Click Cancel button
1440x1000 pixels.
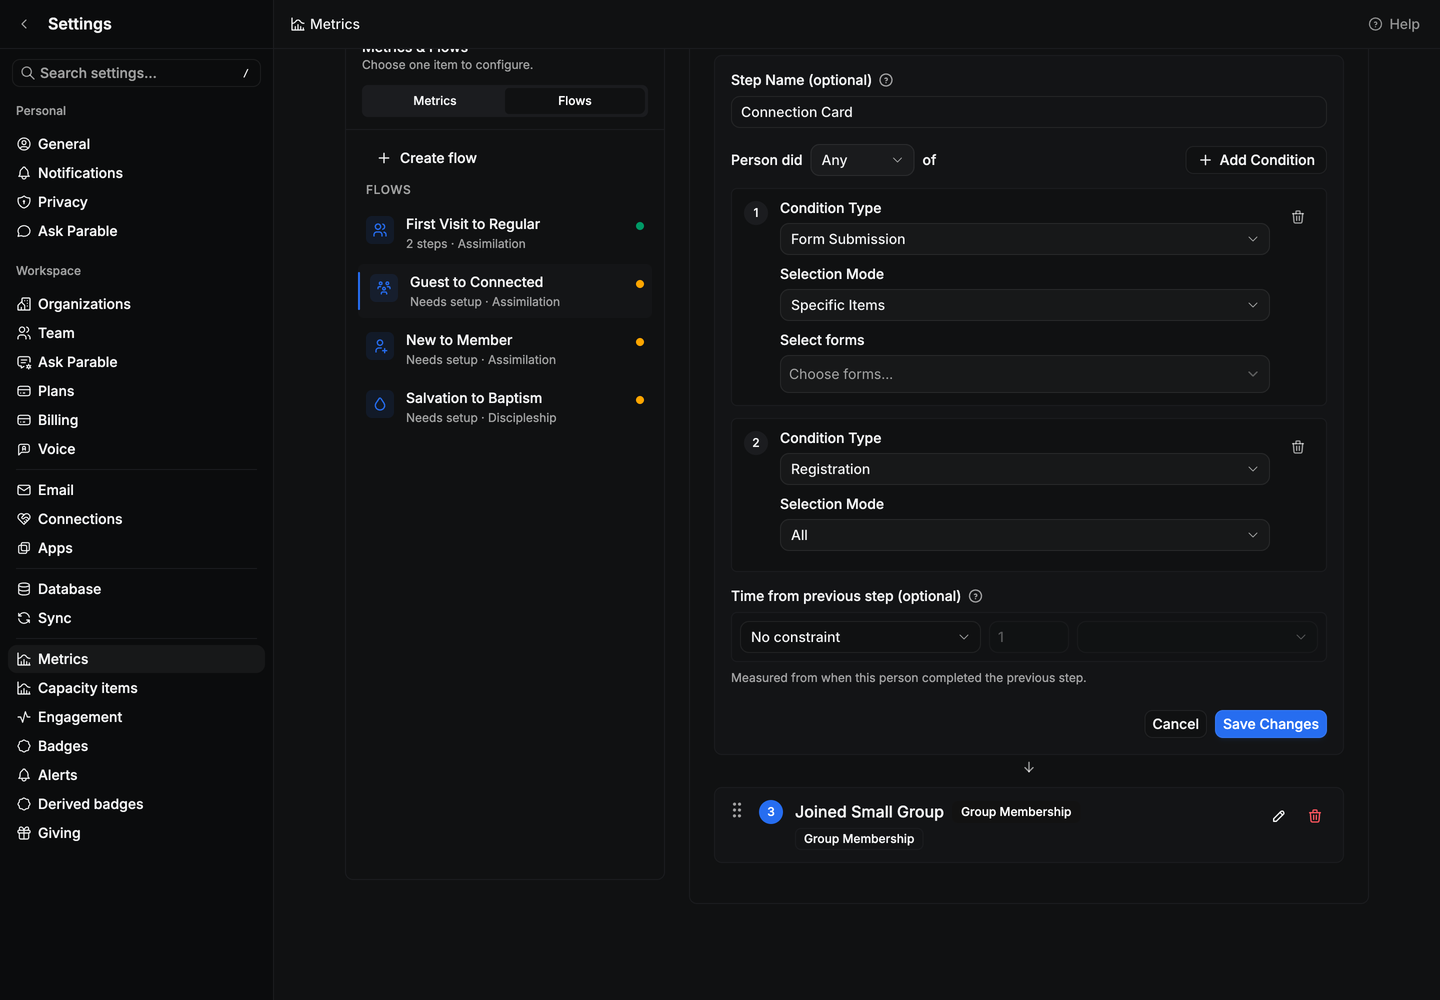pos(1175,724)
